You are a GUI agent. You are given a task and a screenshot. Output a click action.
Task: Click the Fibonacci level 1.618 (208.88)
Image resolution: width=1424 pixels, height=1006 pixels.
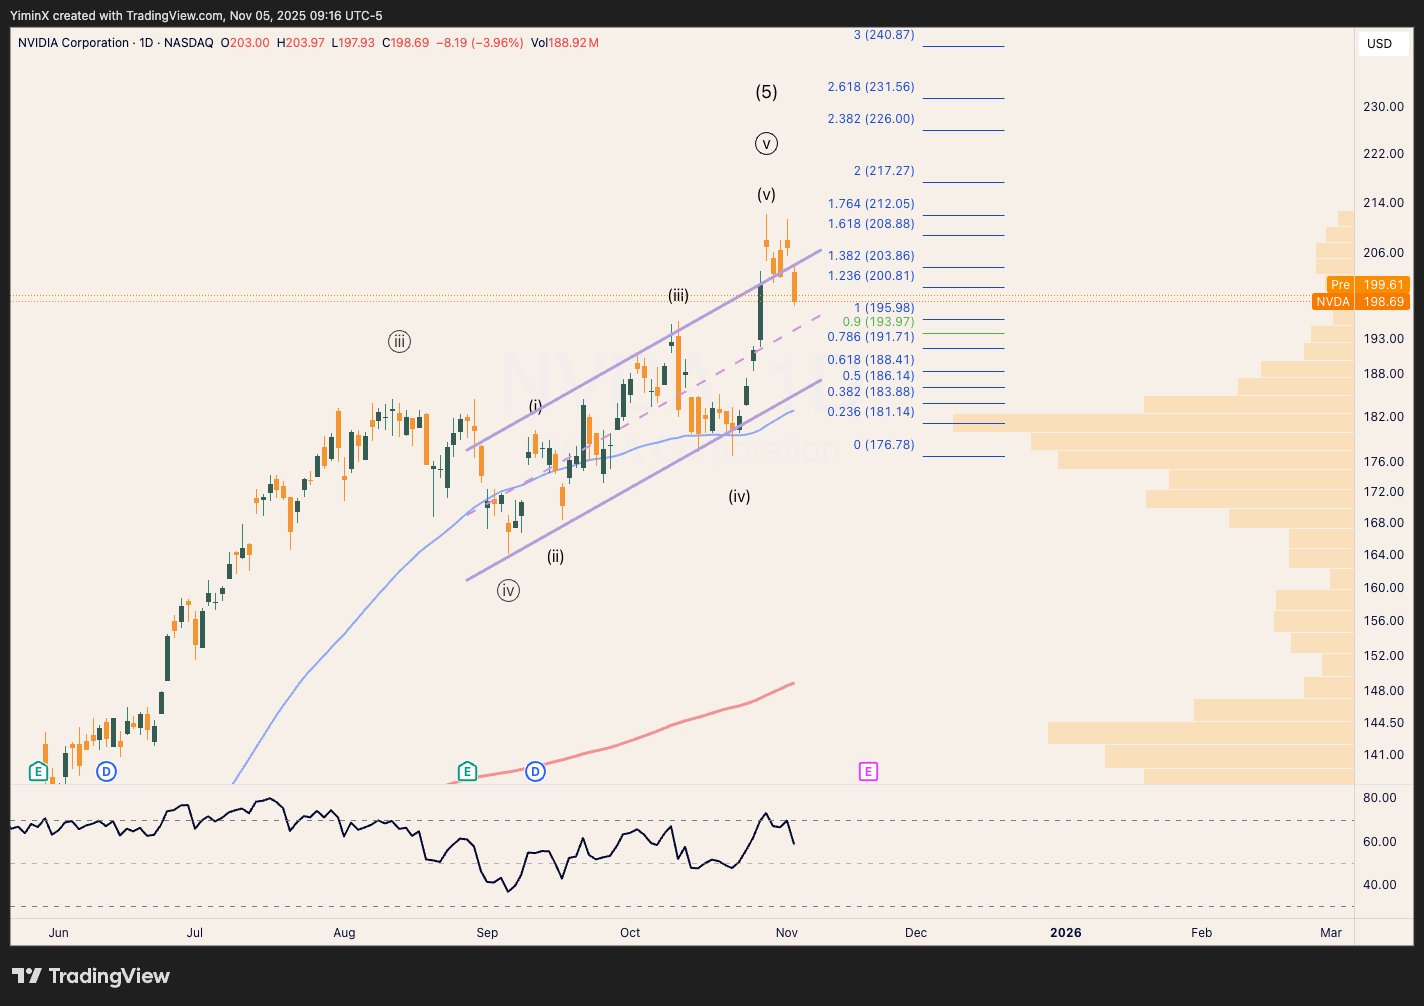click(871, 224)
